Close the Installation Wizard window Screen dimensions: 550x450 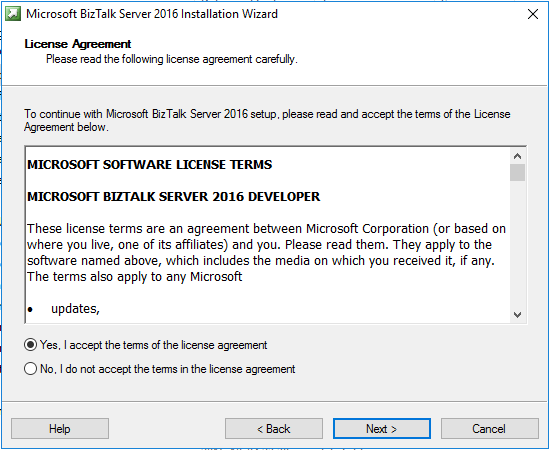(532, 14)
